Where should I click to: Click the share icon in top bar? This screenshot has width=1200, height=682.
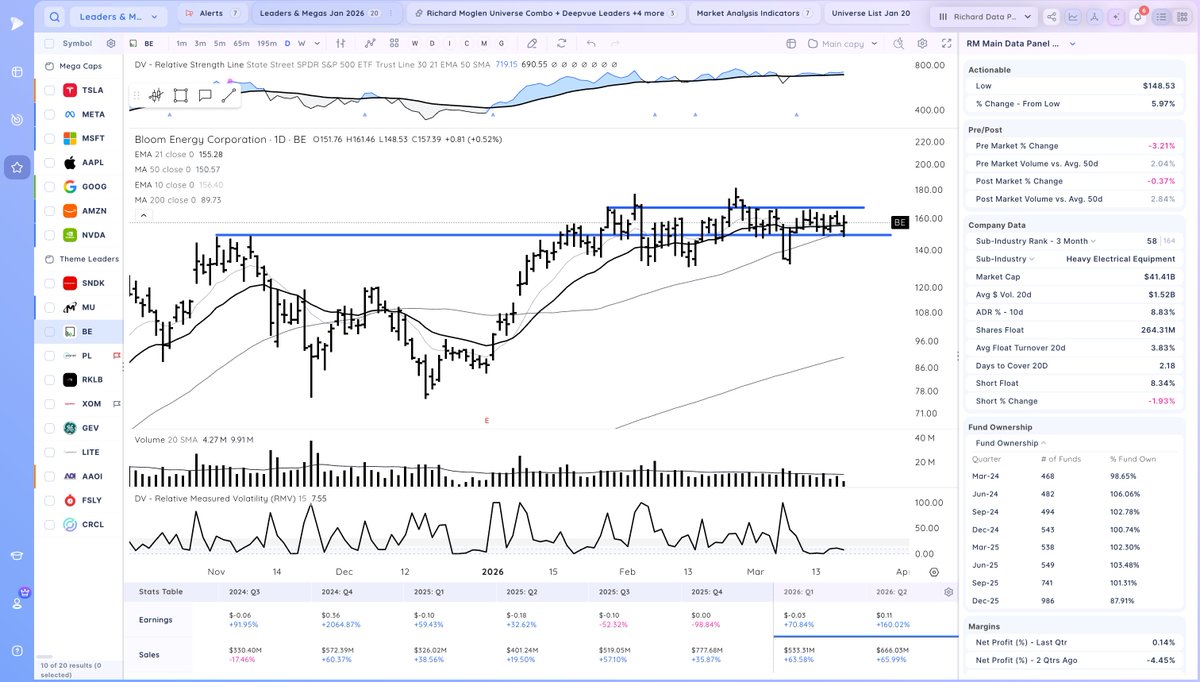tap(1051, 16)
